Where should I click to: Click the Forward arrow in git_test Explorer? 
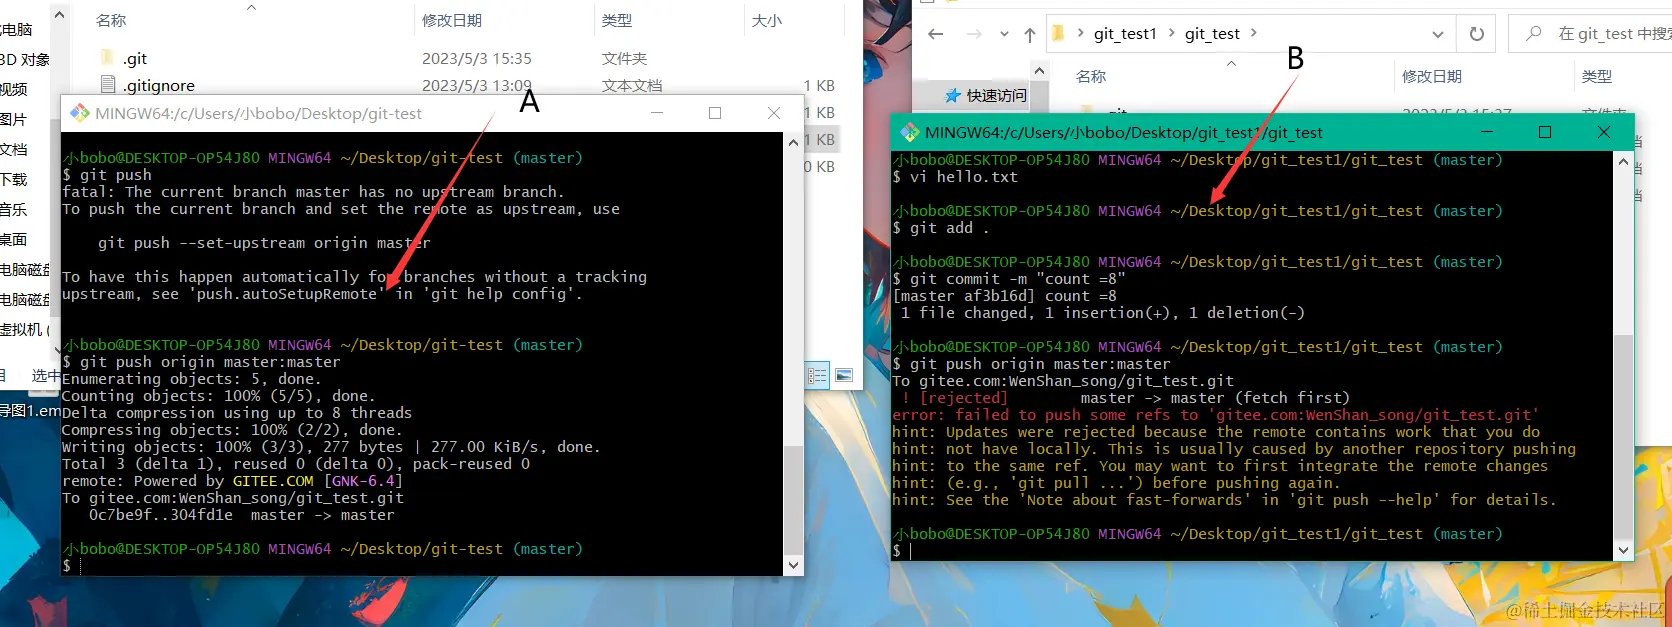pos(974,34)
